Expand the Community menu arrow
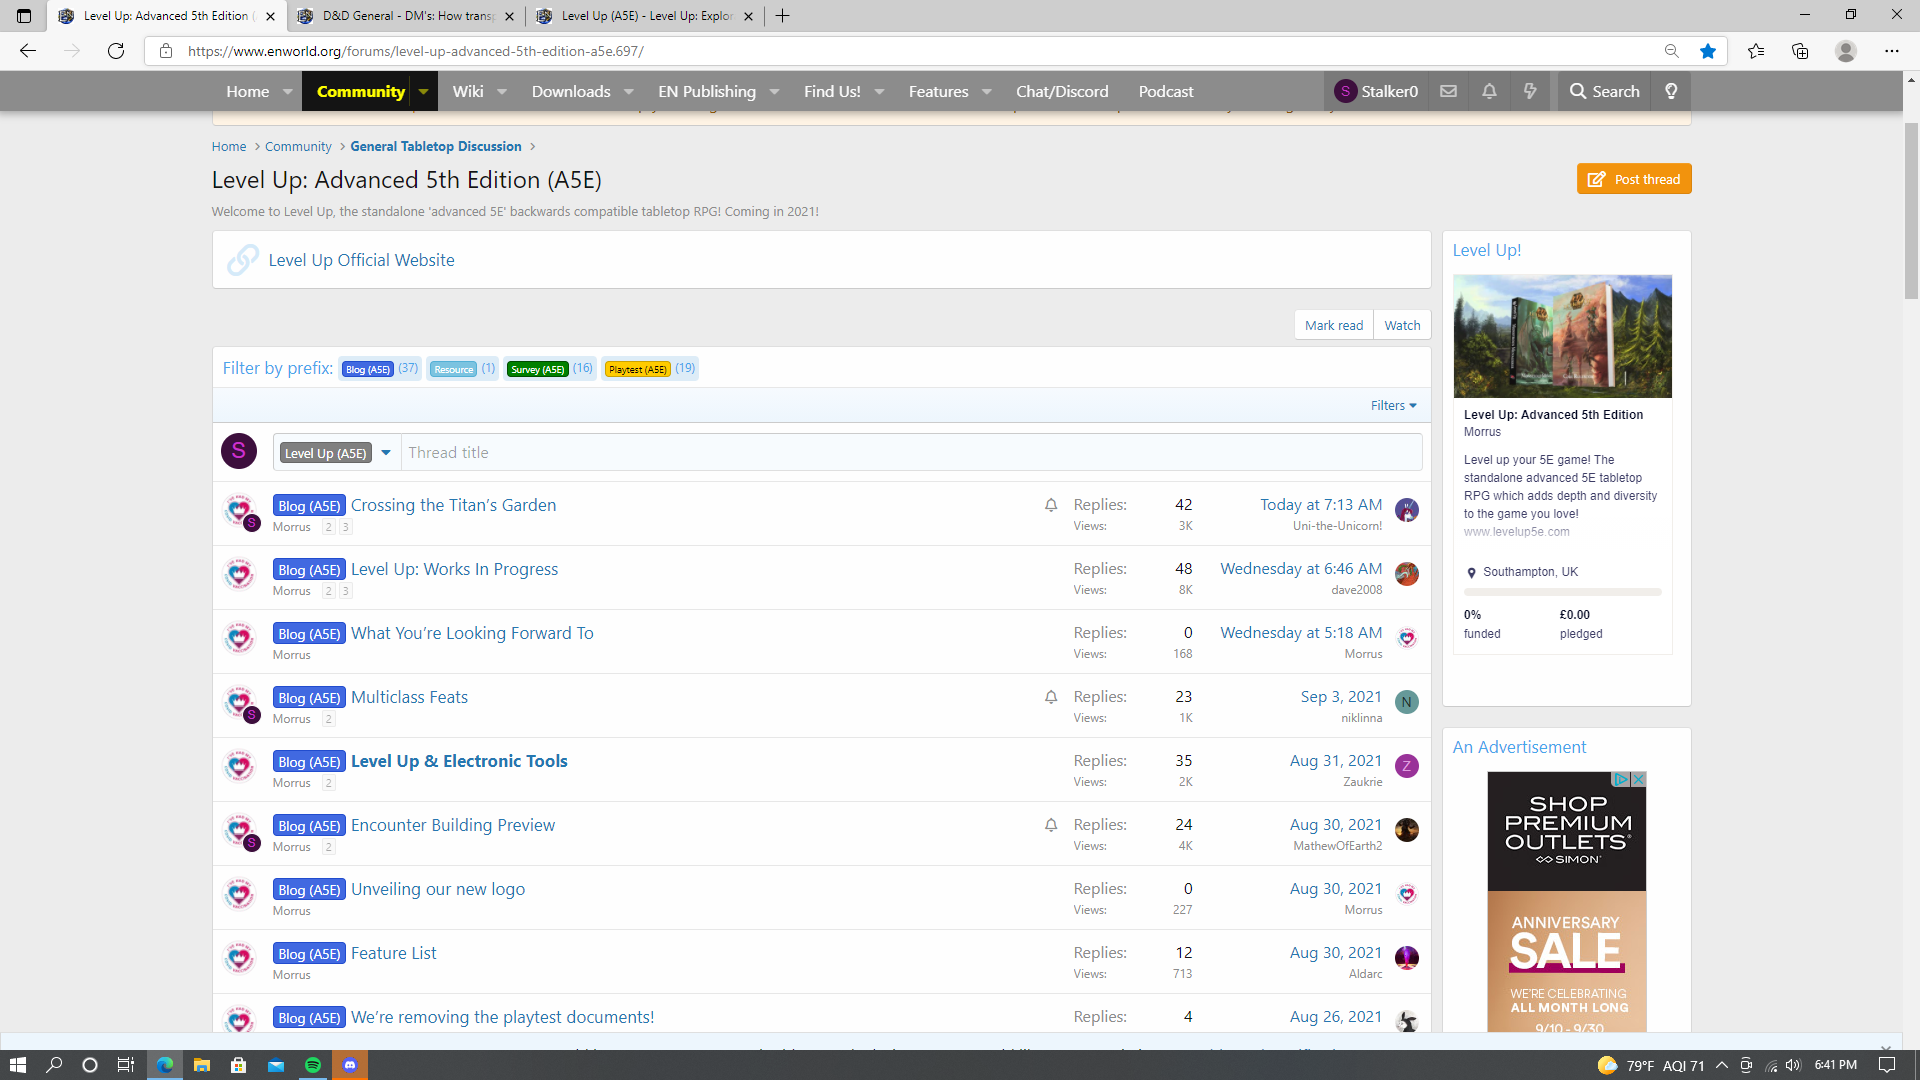The width and height of the screenshot is (1920, 1080). click(424, 91)
